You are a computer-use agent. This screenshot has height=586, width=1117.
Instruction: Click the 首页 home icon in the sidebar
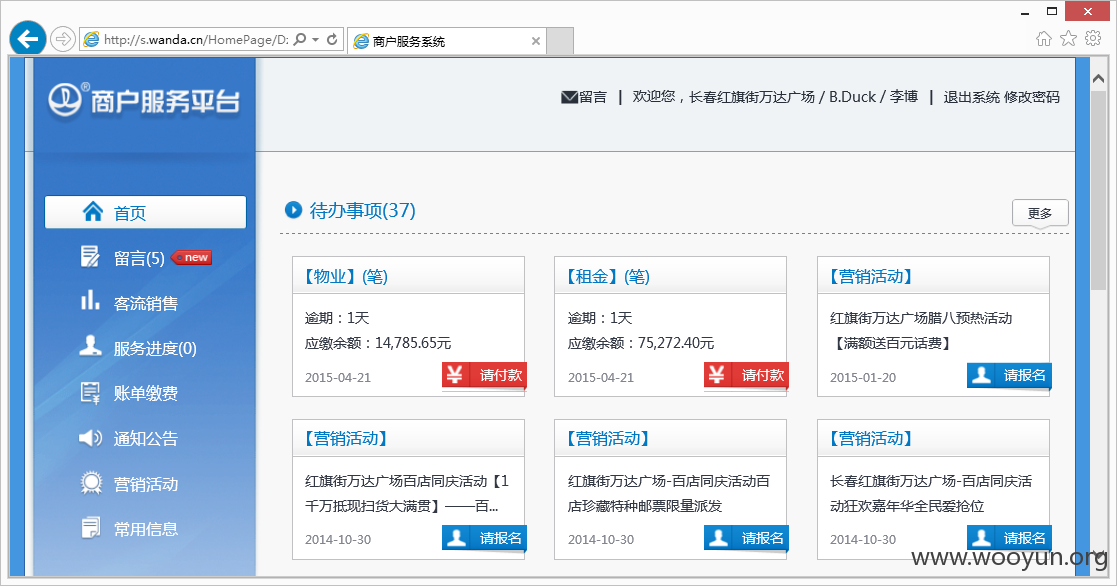[x=93, y=211]
